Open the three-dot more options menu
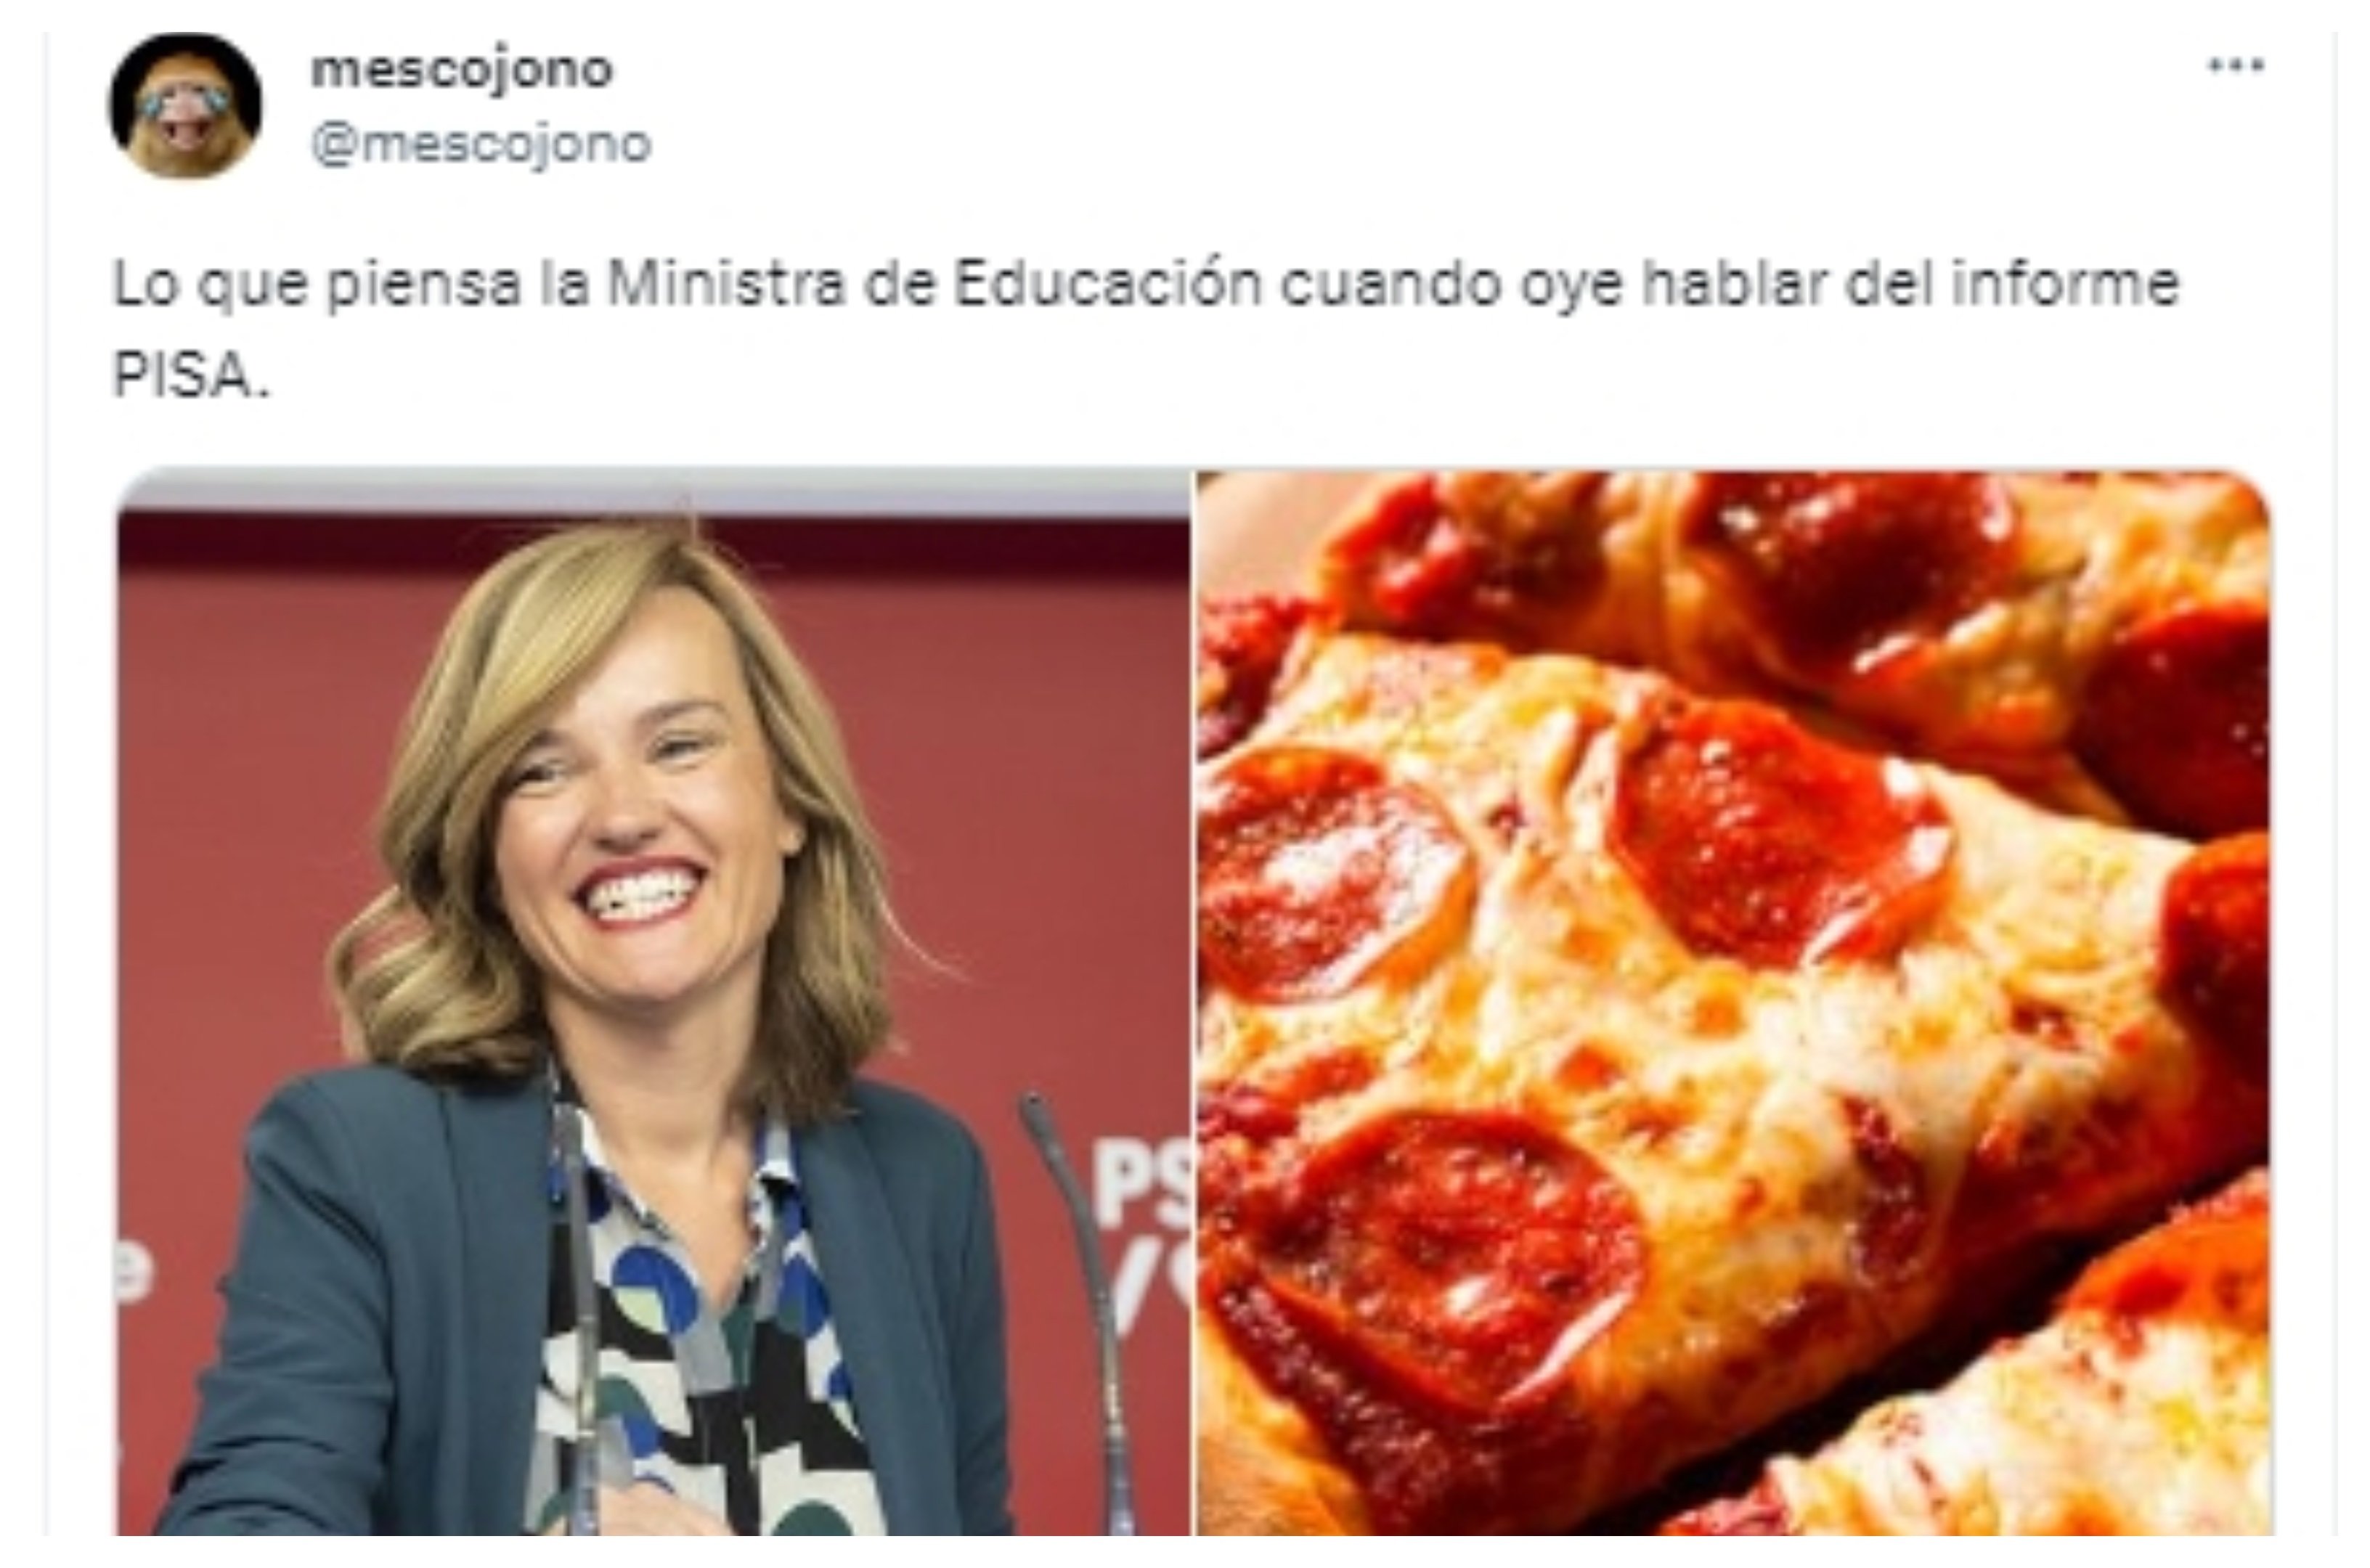2370x1568 pixels. click(2236, 67)
